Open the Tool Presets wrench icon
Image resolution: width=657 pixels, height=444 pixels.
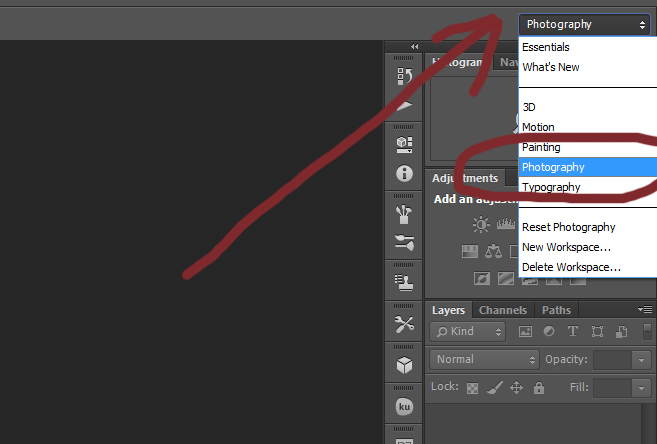[404, 323]
